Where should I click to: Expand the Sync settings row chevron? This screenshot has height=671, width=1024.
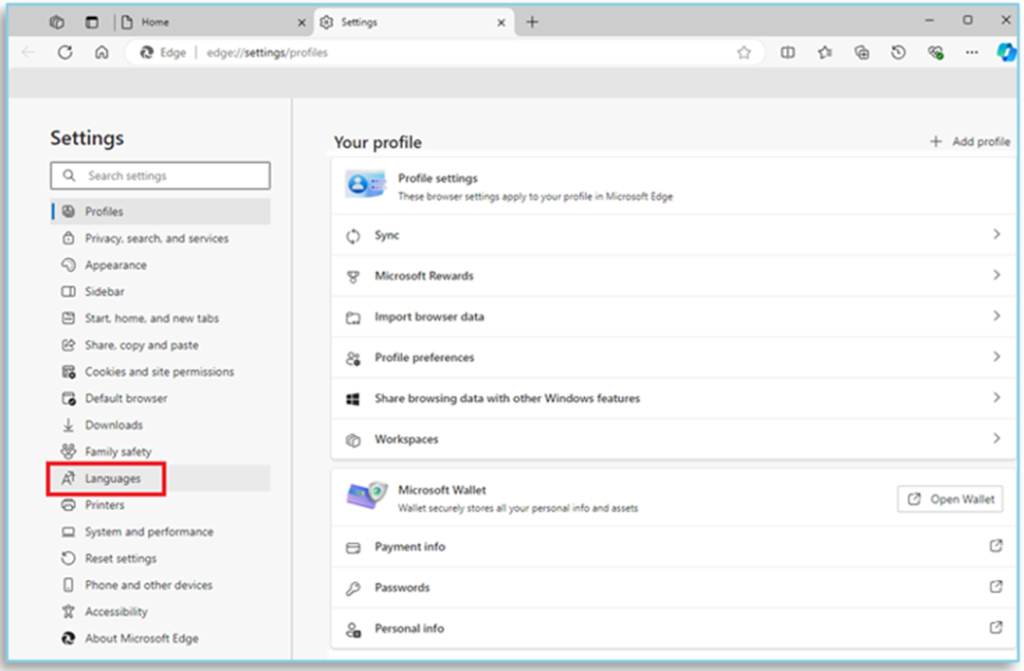996,235
